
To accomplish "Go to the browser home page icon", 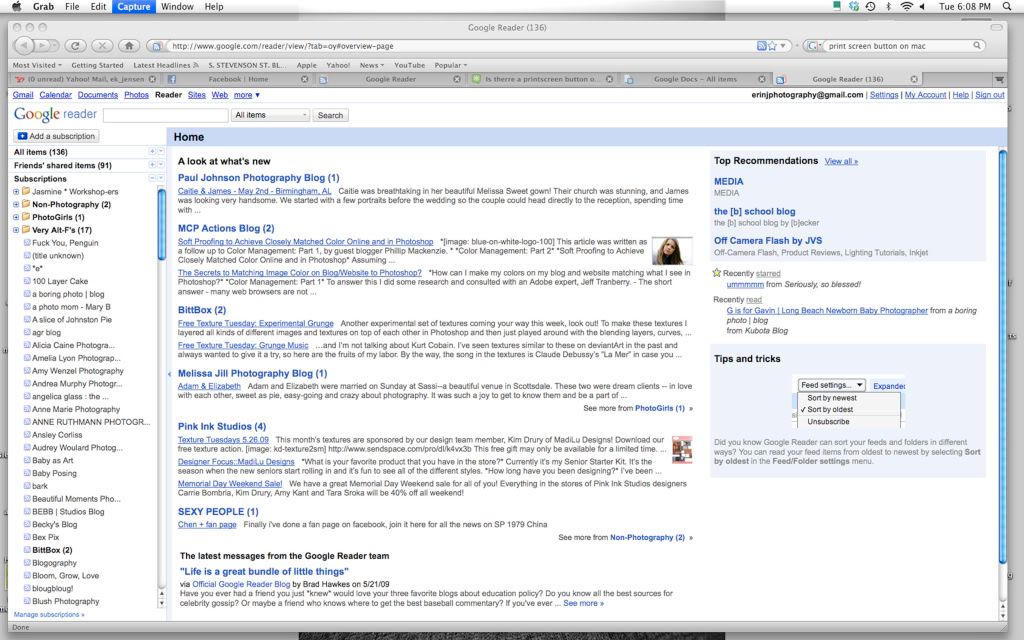I will [129, 46].
